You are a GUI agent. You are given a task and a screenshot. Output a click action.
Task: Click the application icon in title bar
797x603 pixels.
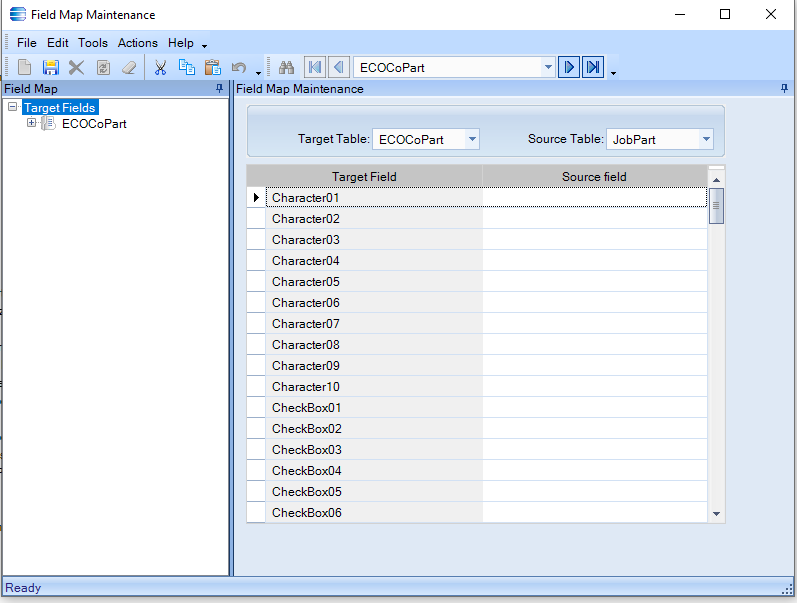click(18, 14)
